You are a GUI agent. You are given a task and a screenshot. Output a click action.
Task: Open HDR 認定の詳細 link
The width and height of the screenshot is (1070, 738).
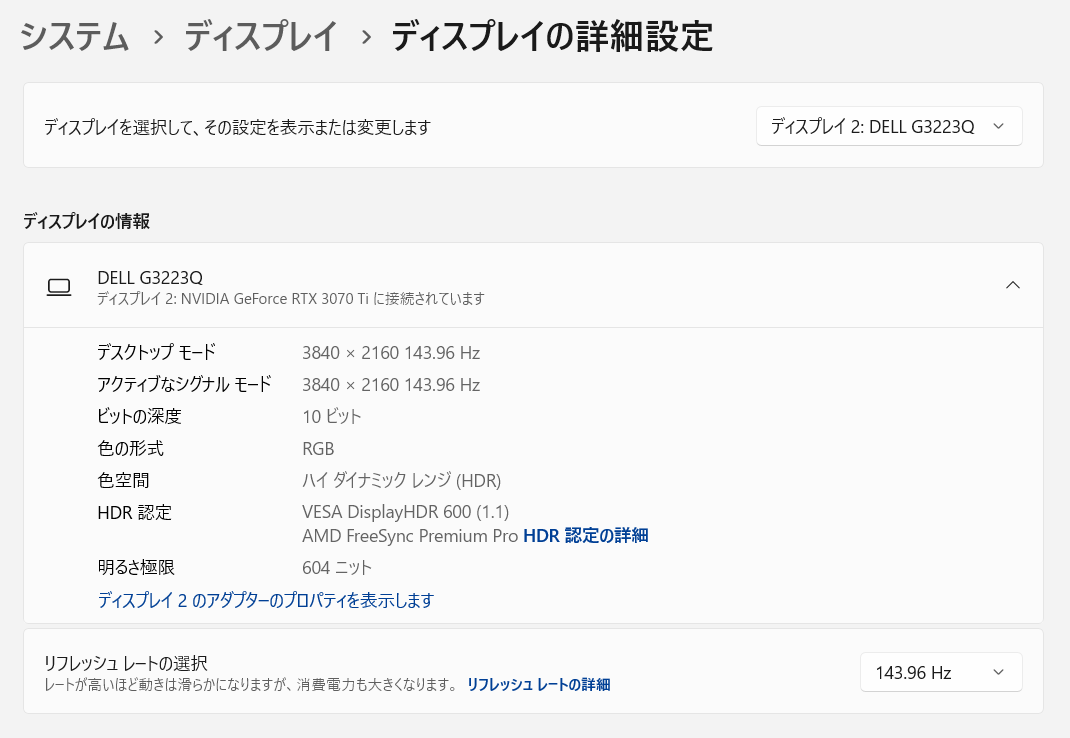[x=585, y=536]
